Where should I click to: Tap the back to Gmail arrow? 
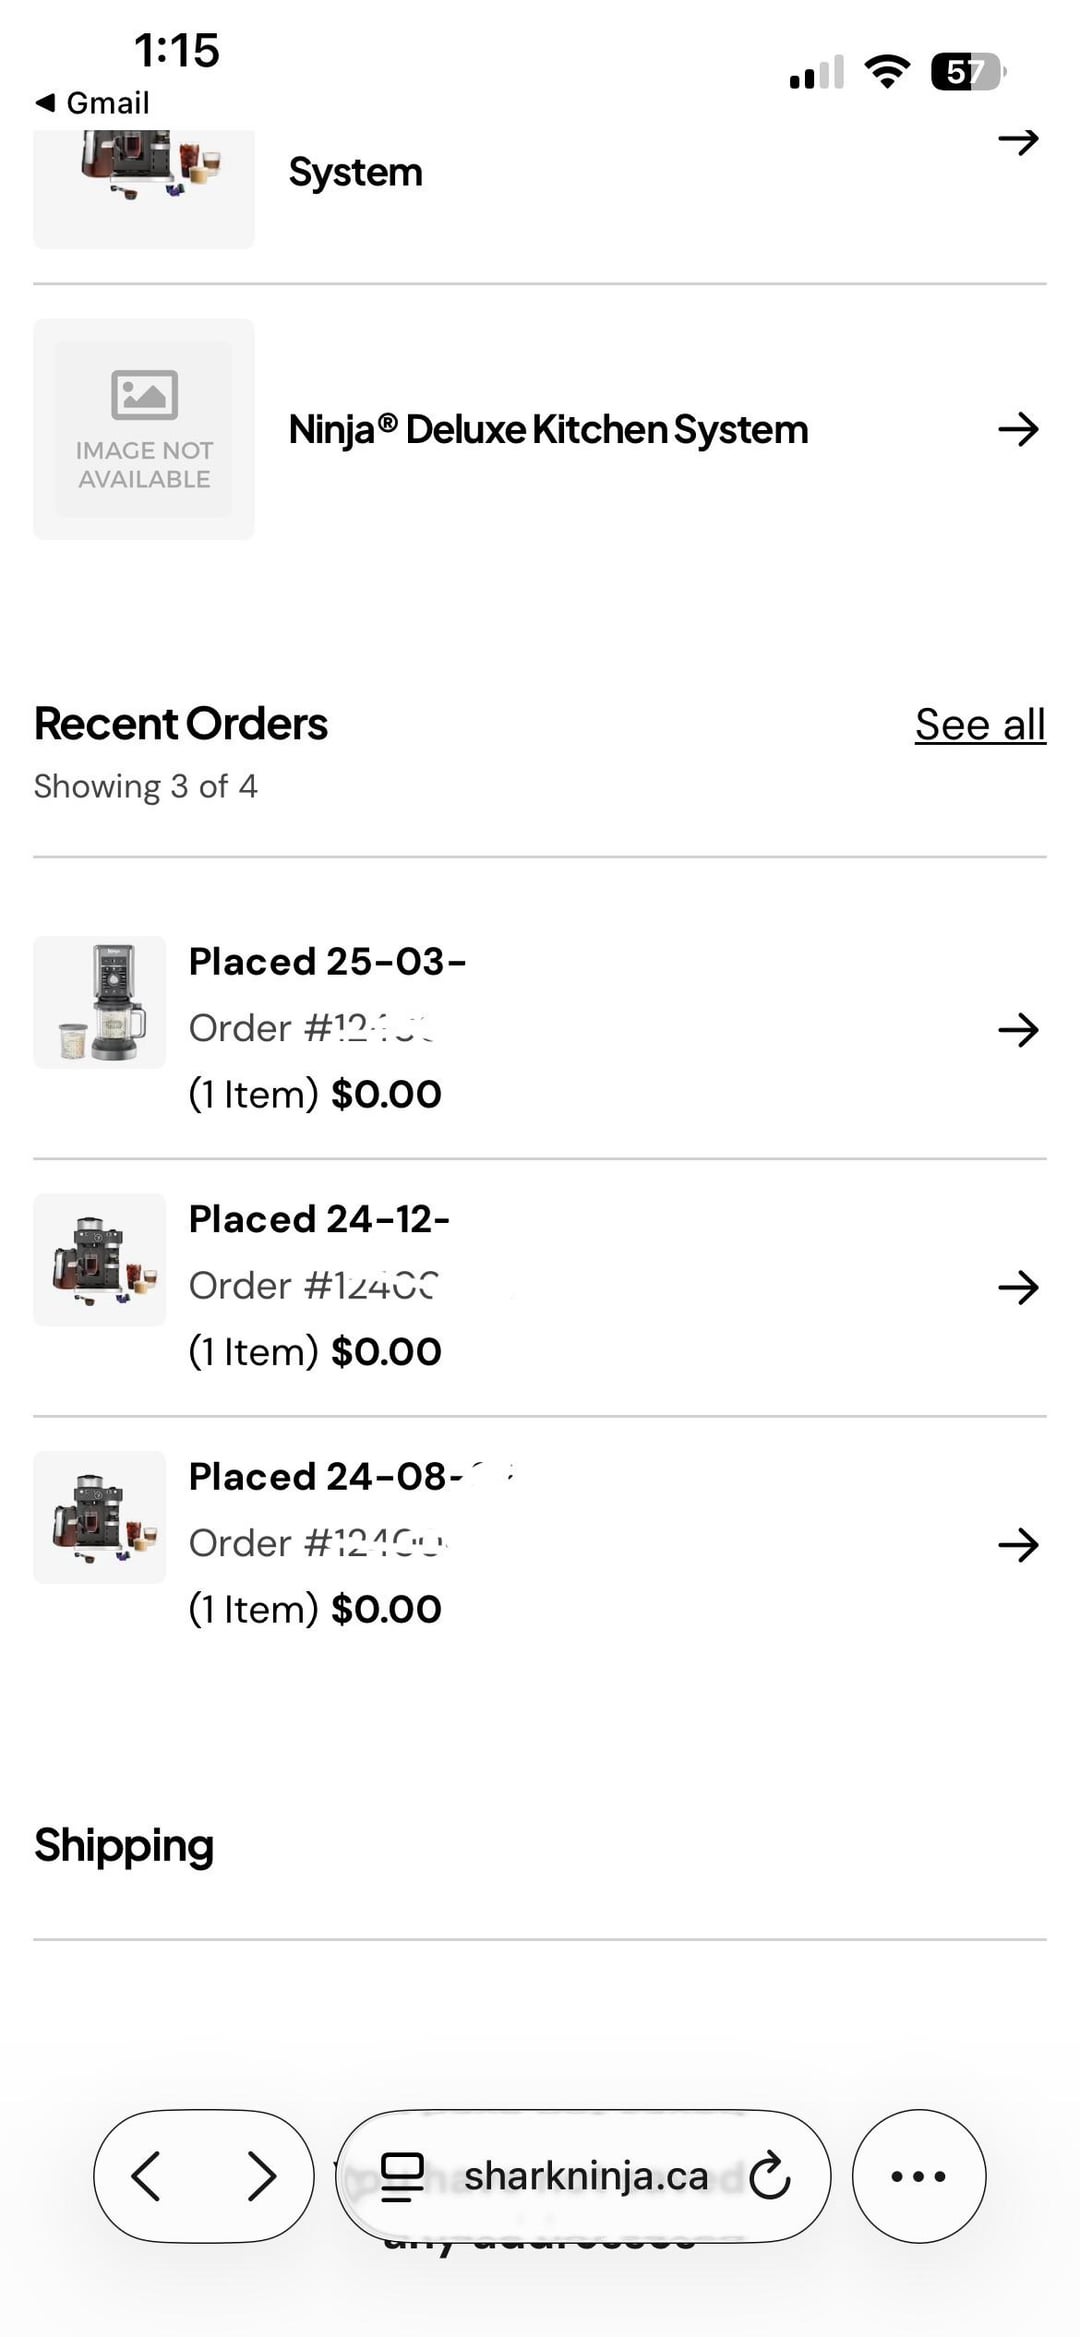pyautogui.click(x=45, y=102)
